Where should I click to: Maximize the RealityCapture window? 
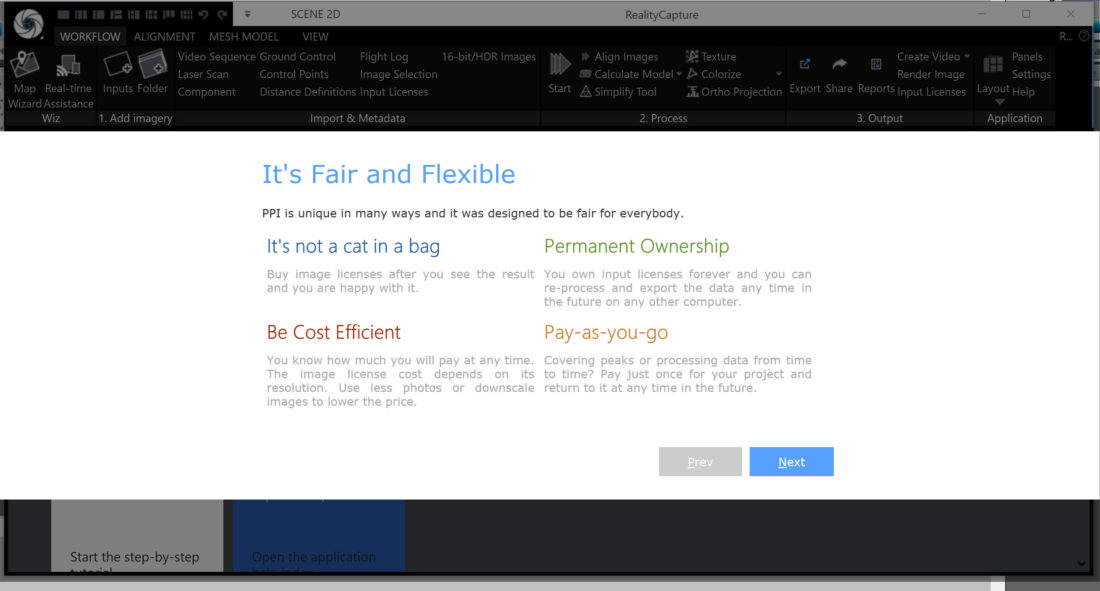pos(1026,14)
